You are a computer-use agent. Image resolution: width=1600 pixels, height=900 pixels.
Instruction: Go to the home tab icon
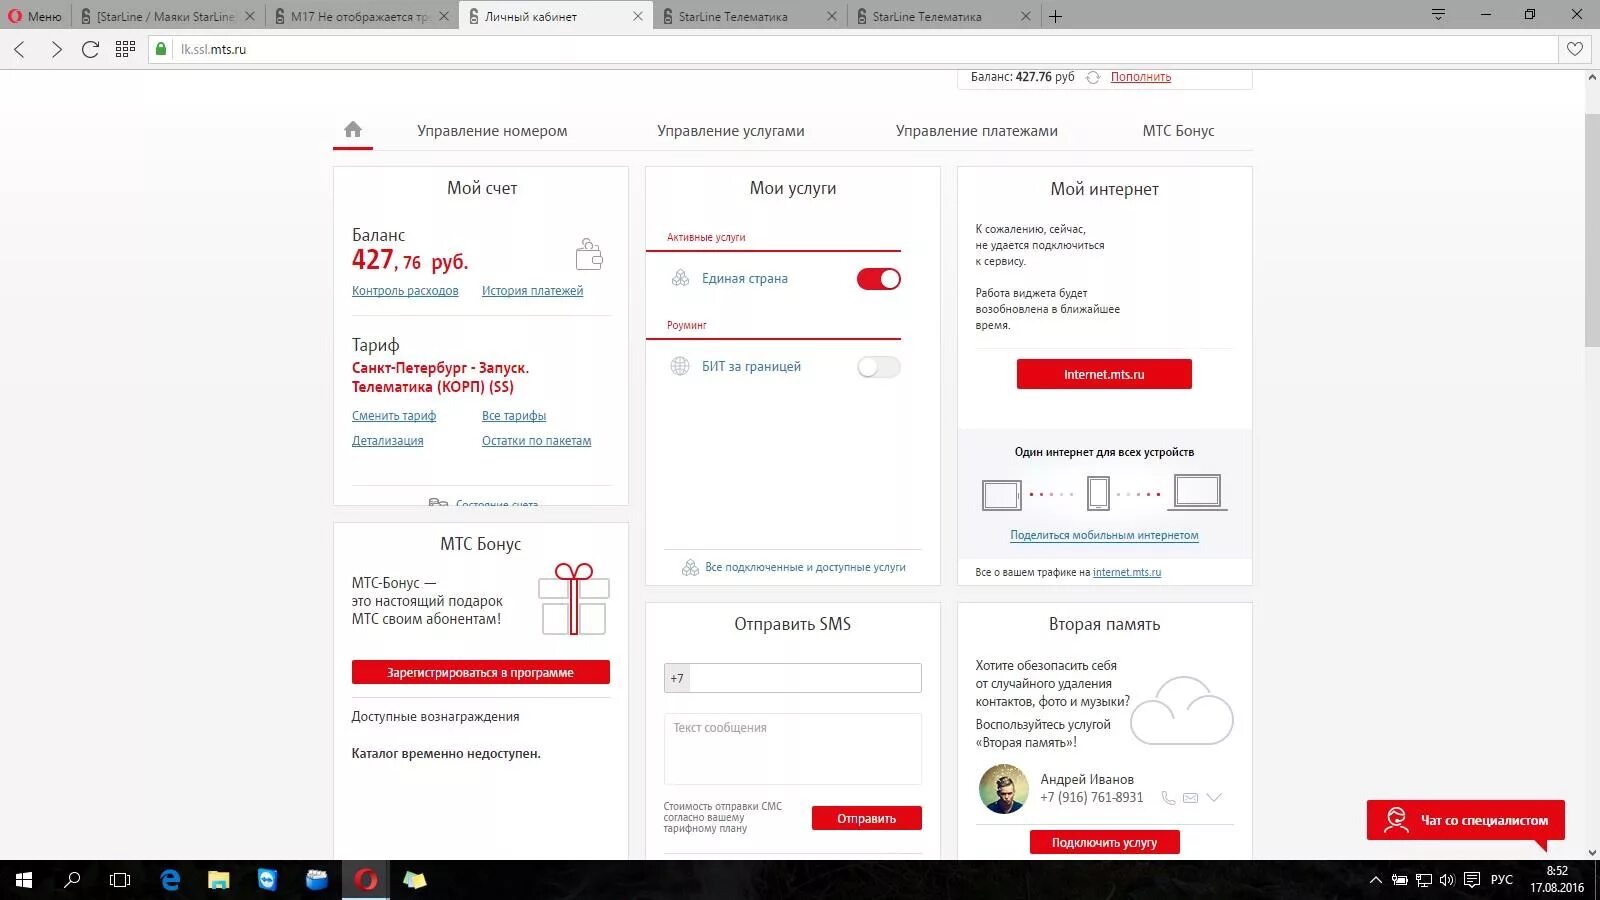pyautogui.click(x=352, y=129)
